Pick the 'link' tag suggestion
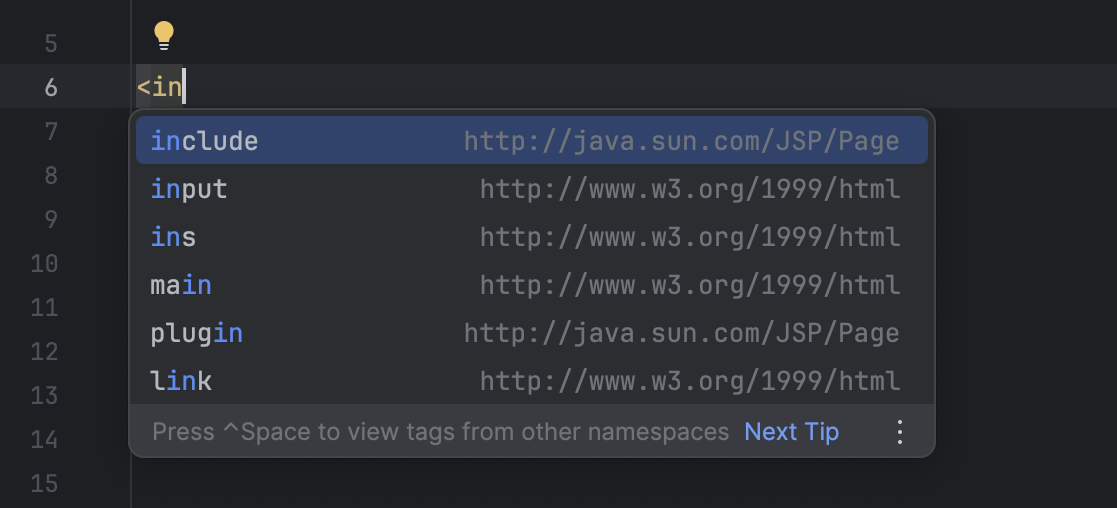The width and height of the screenshot is (1117, 508). pos(181,381)
